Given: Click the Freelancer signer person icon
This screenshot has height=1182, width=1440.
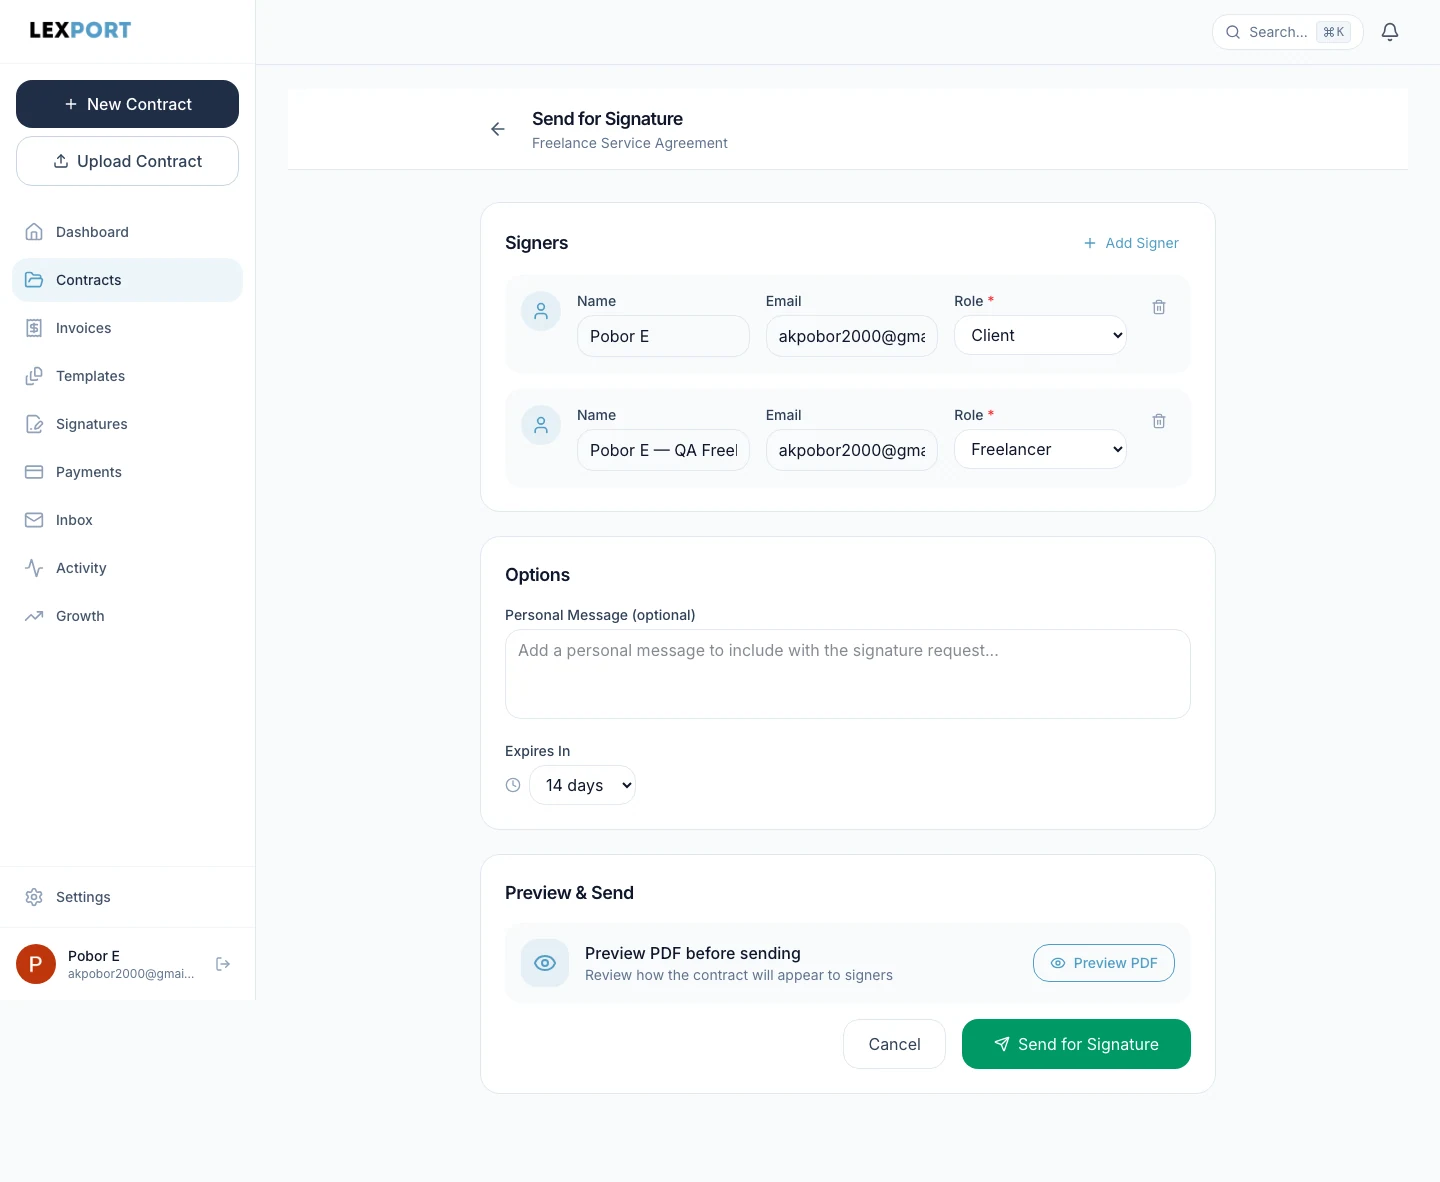Looking at the screenshot, I should (x=541, y=425).
